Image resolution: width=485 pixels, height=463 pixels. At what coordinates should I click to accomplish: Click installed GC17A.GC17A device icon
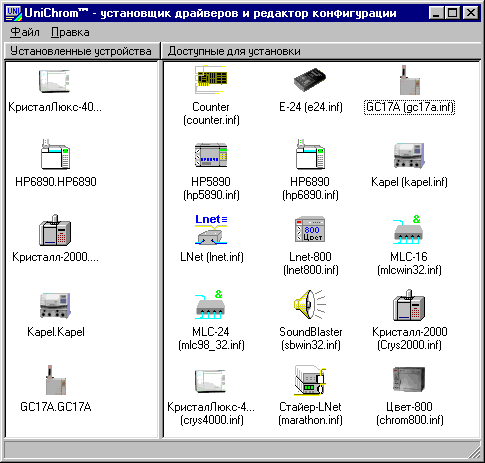(56, 380)
